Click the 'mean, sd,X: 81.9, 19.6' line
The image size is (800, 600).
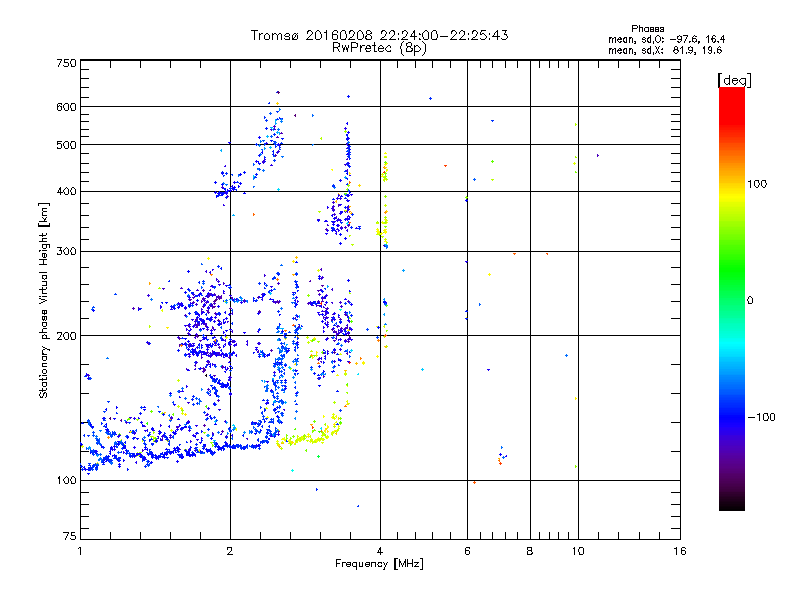665,51
